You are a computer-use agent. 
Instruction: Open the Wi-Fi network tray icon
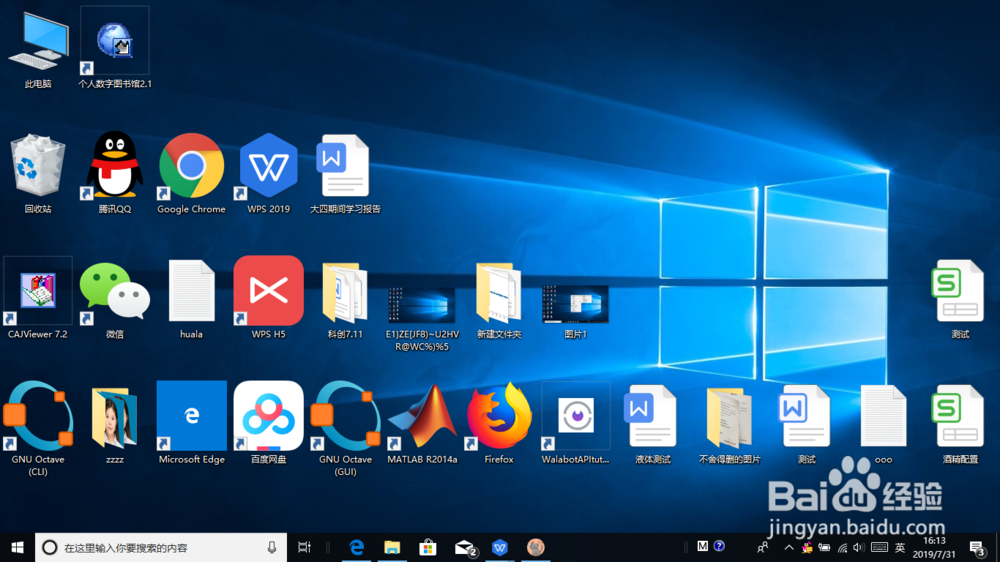pos(842,547)
